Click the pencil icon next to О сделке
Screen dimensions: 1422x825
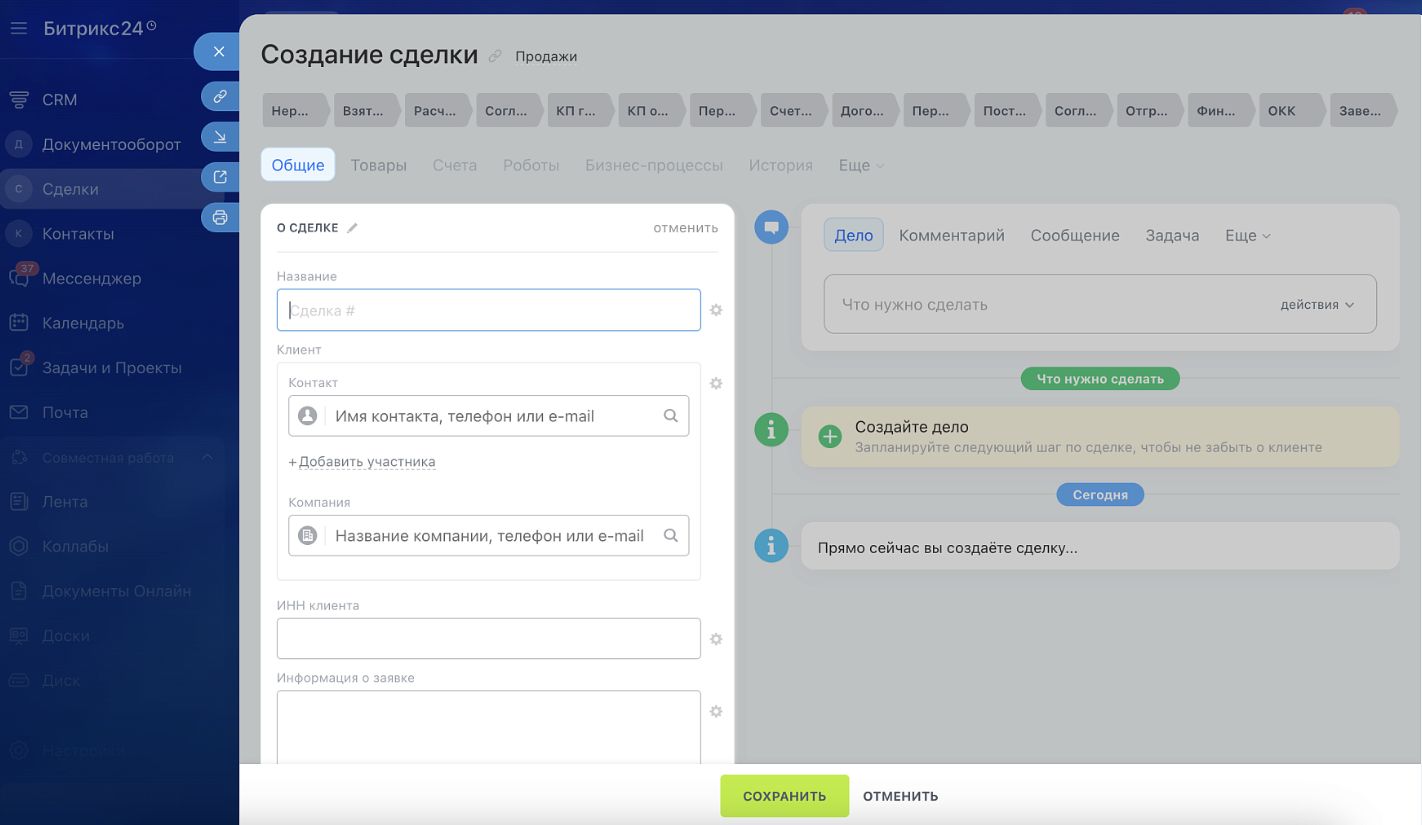[352, 228]
